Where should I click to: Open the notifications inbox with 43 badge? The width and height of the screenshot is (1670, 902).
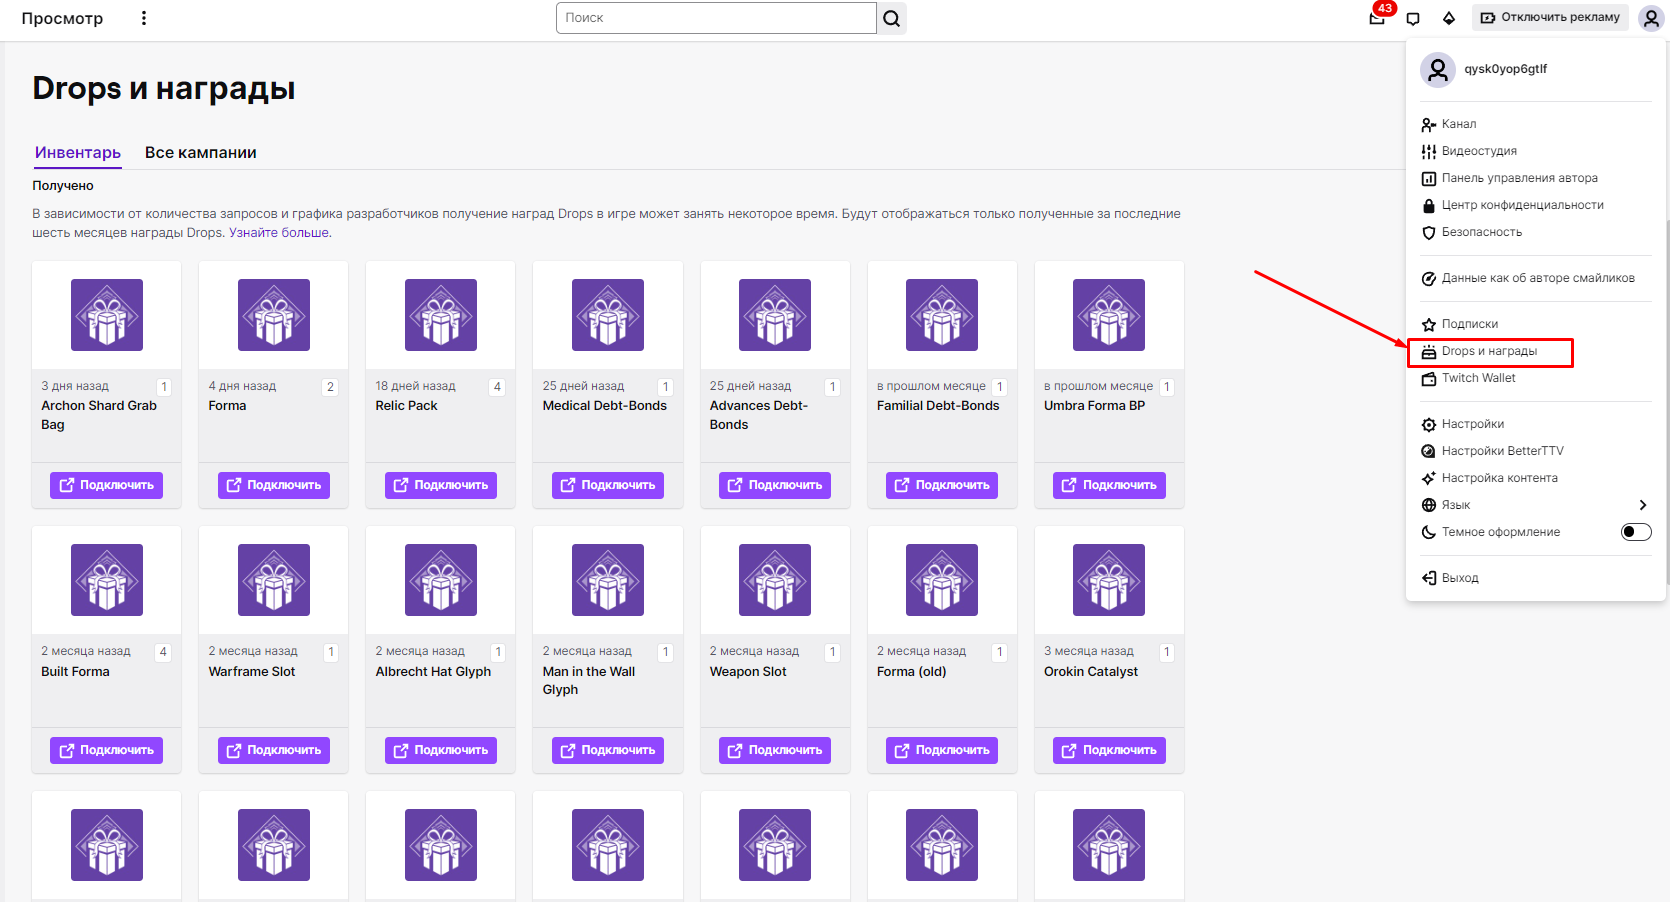pyautogui.click(x=1377, y=17)
